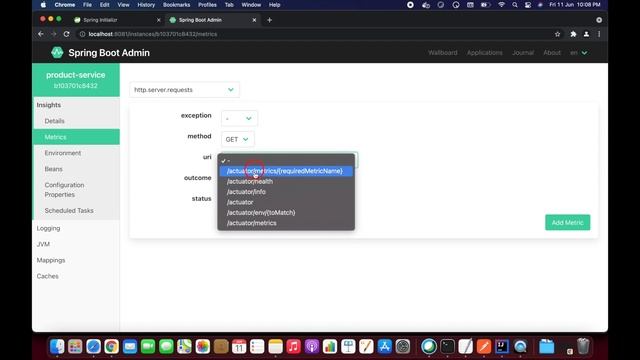This screenshot has height=360, width=640.
Task: Open Details in the sidebar
Action: point(76,121)
